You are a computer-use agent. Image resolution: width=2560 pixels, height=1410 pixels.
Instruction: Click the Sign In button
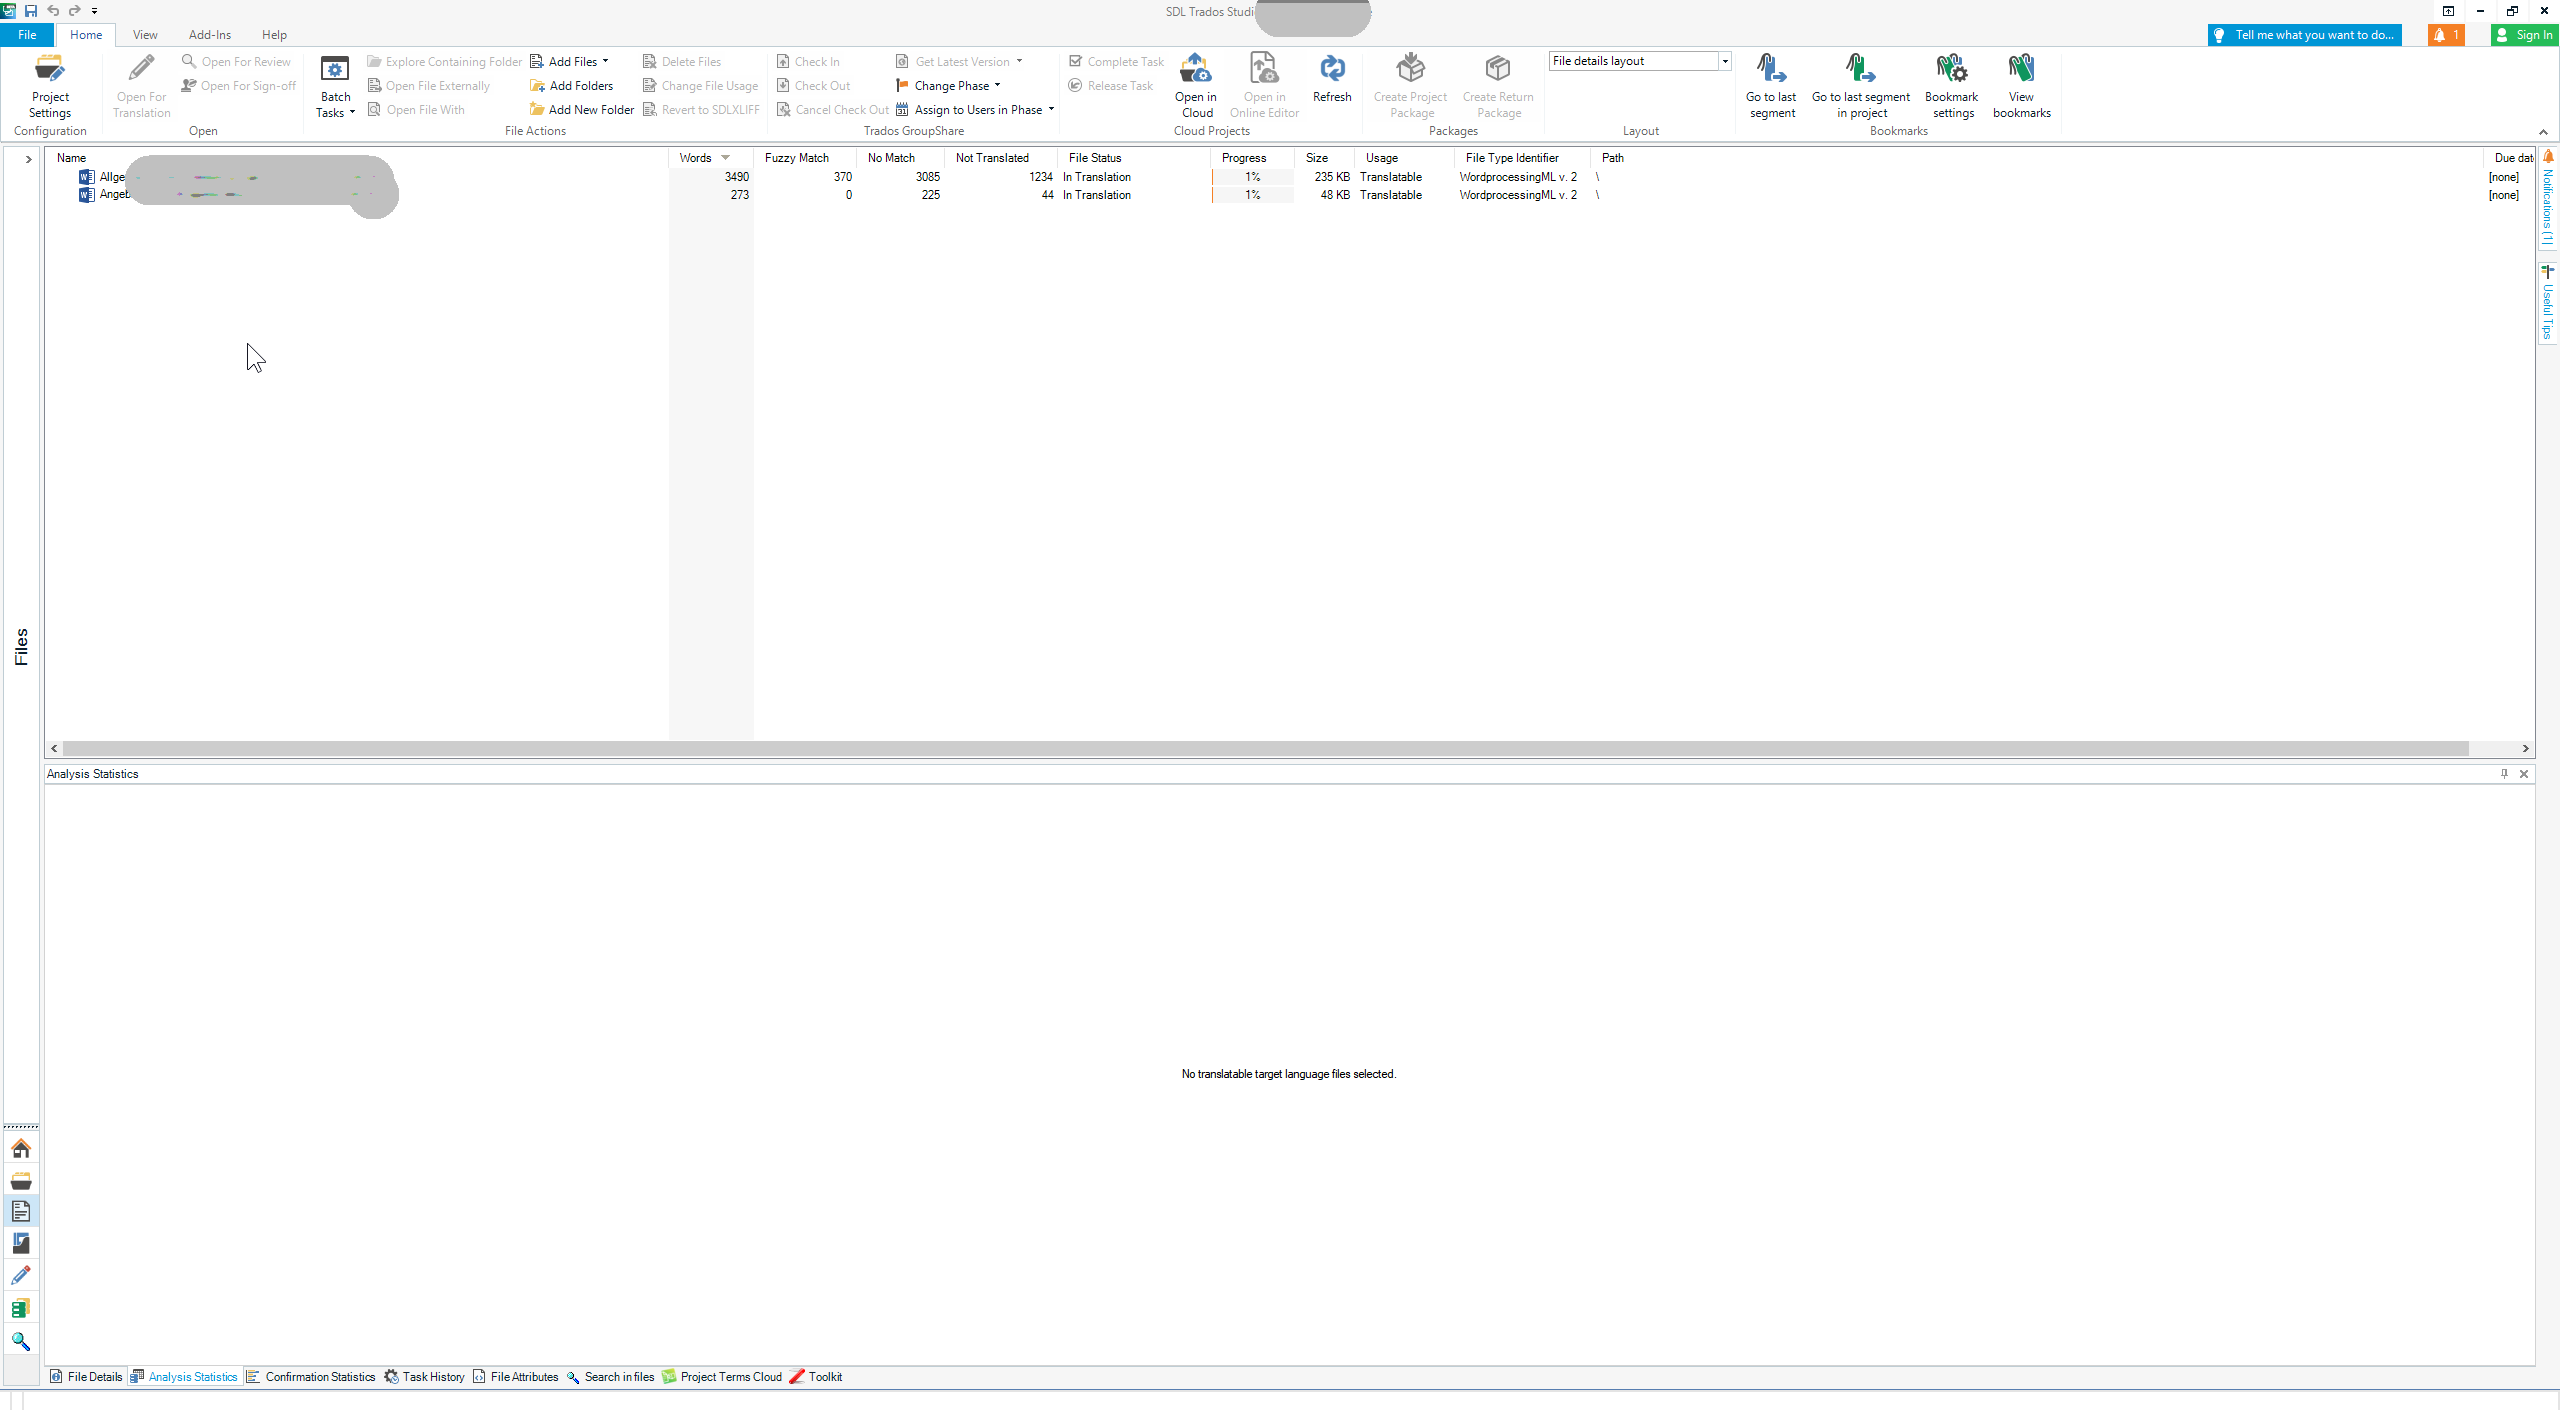point(2524,34)
